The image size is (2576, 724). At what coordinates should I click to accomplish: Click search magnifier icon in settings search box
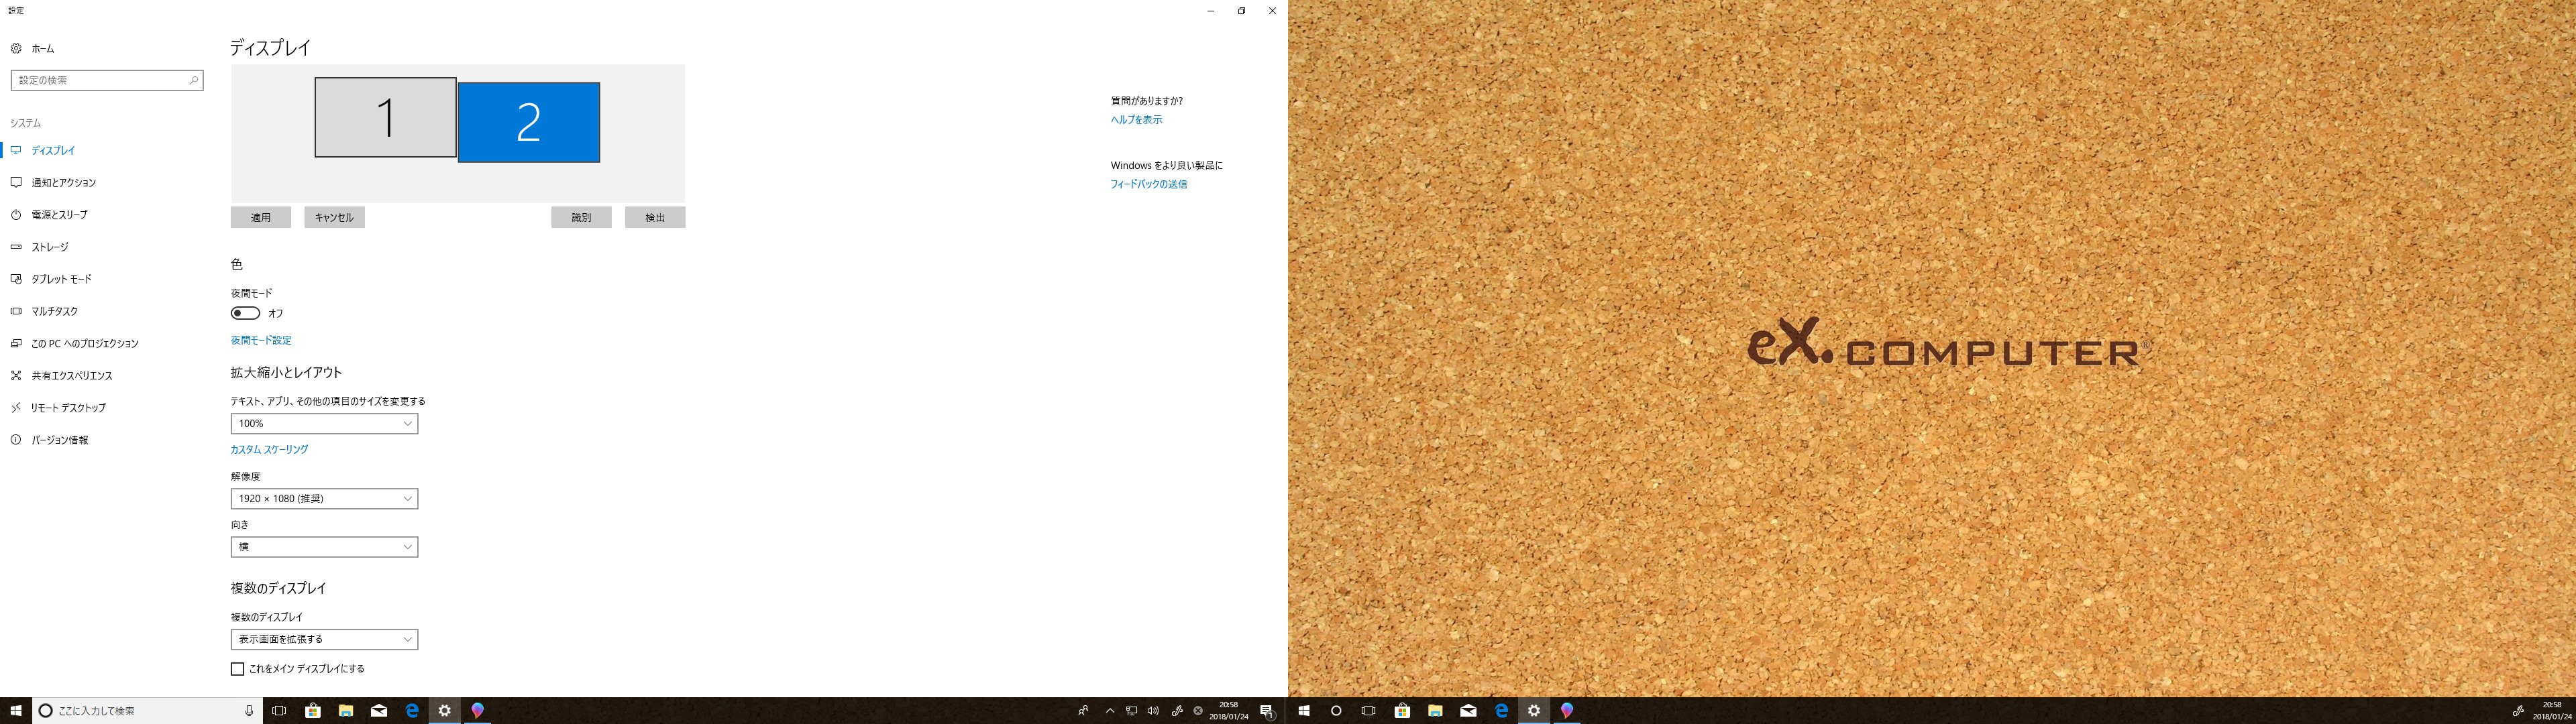click(x=193, y=80)
